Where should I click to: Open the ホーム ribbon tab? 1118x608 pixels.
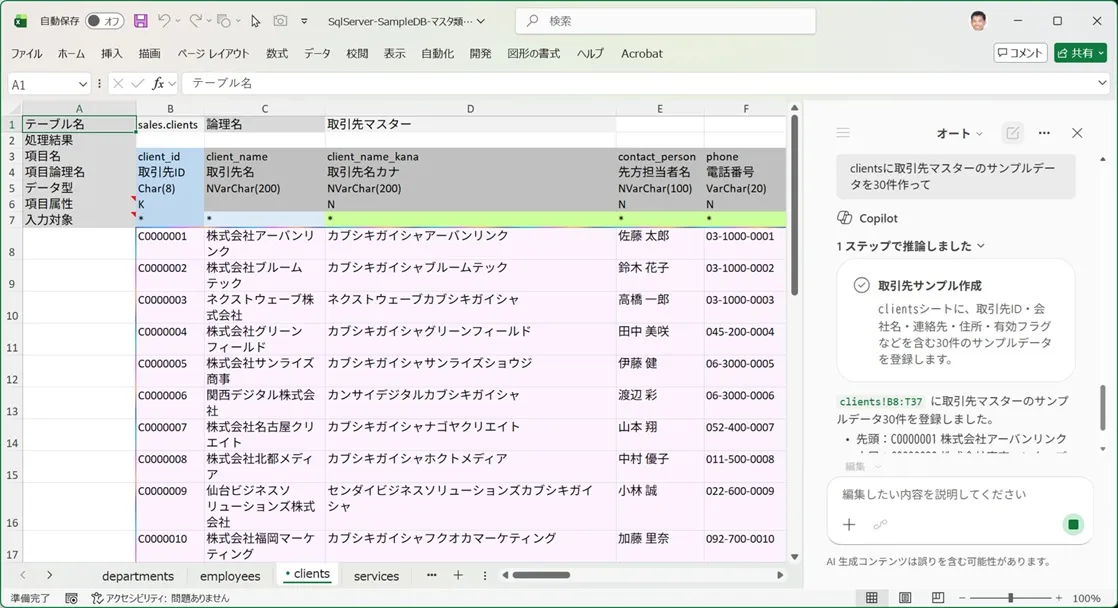coord(71,53)
